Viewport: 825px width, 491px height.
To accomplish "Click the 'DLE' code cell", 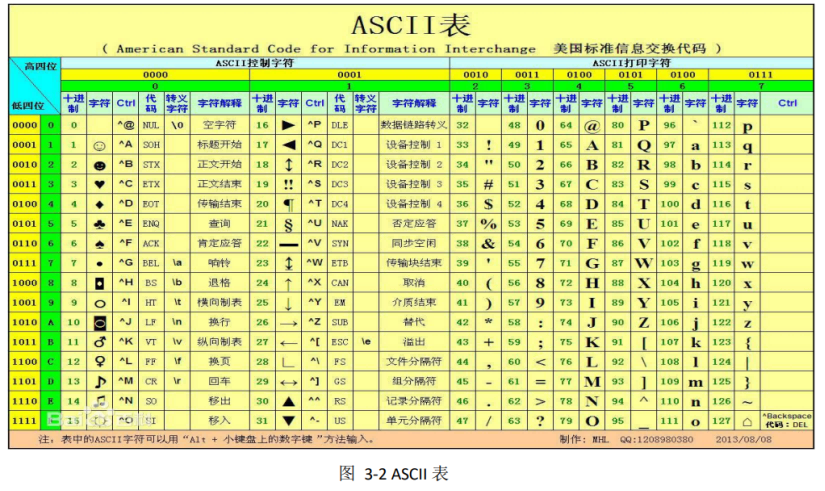I will tap(339, 125).
